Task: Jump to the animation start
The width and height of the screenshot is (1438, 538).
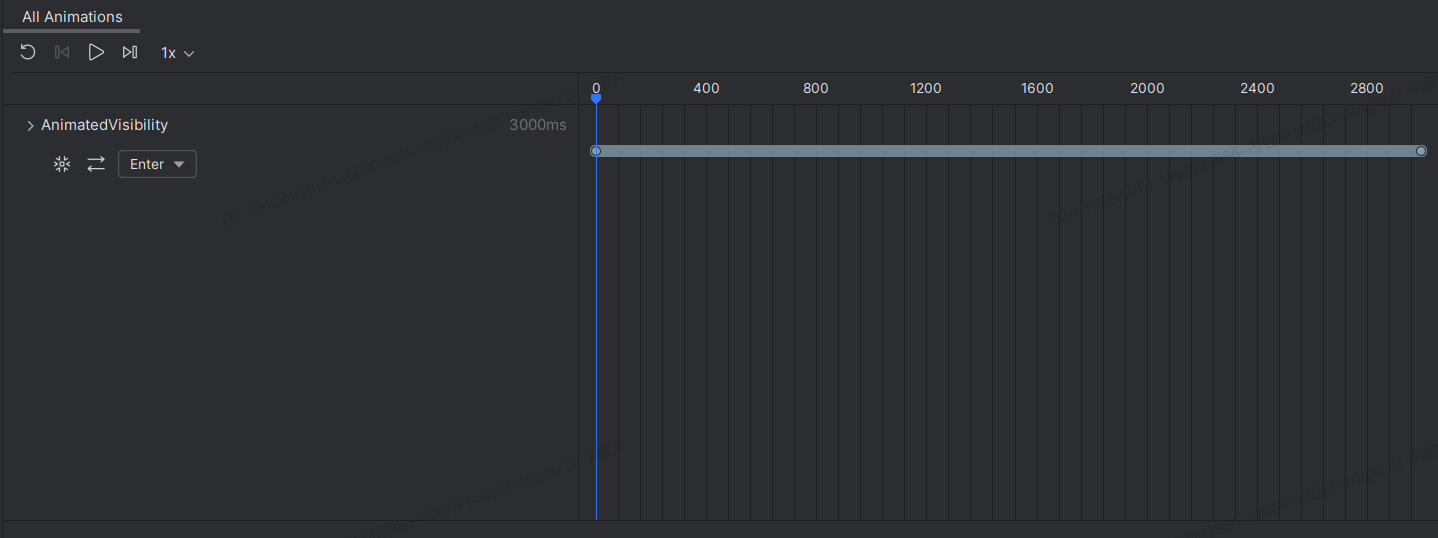Action: [x=62, y=52]
